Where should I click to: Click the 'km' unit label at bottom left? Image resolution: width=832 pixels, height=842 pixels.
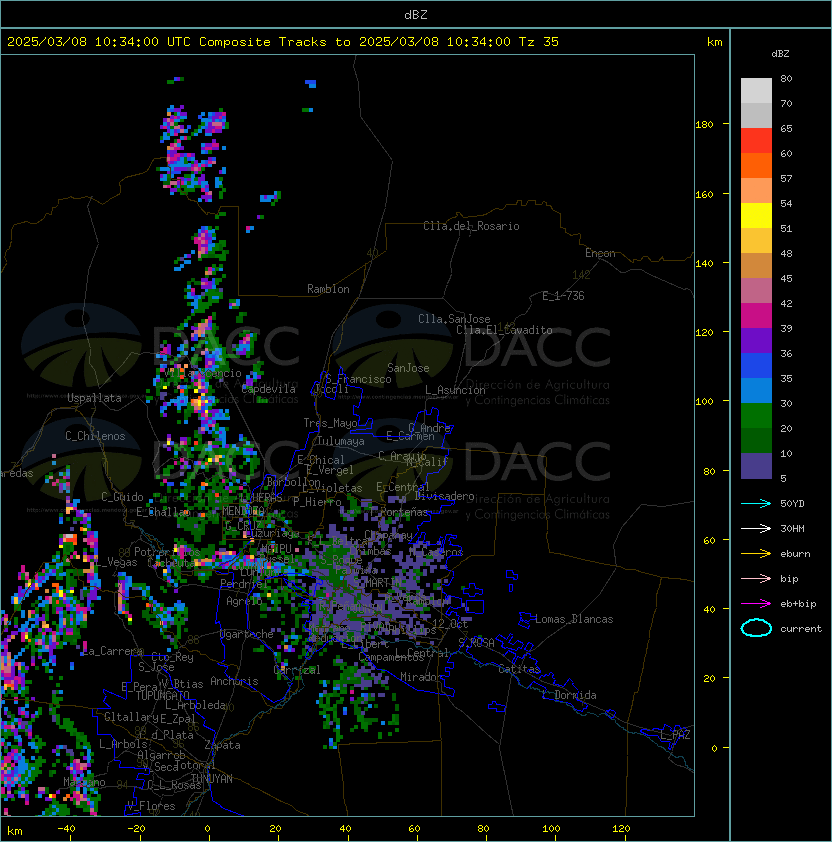tap(15, 831)
